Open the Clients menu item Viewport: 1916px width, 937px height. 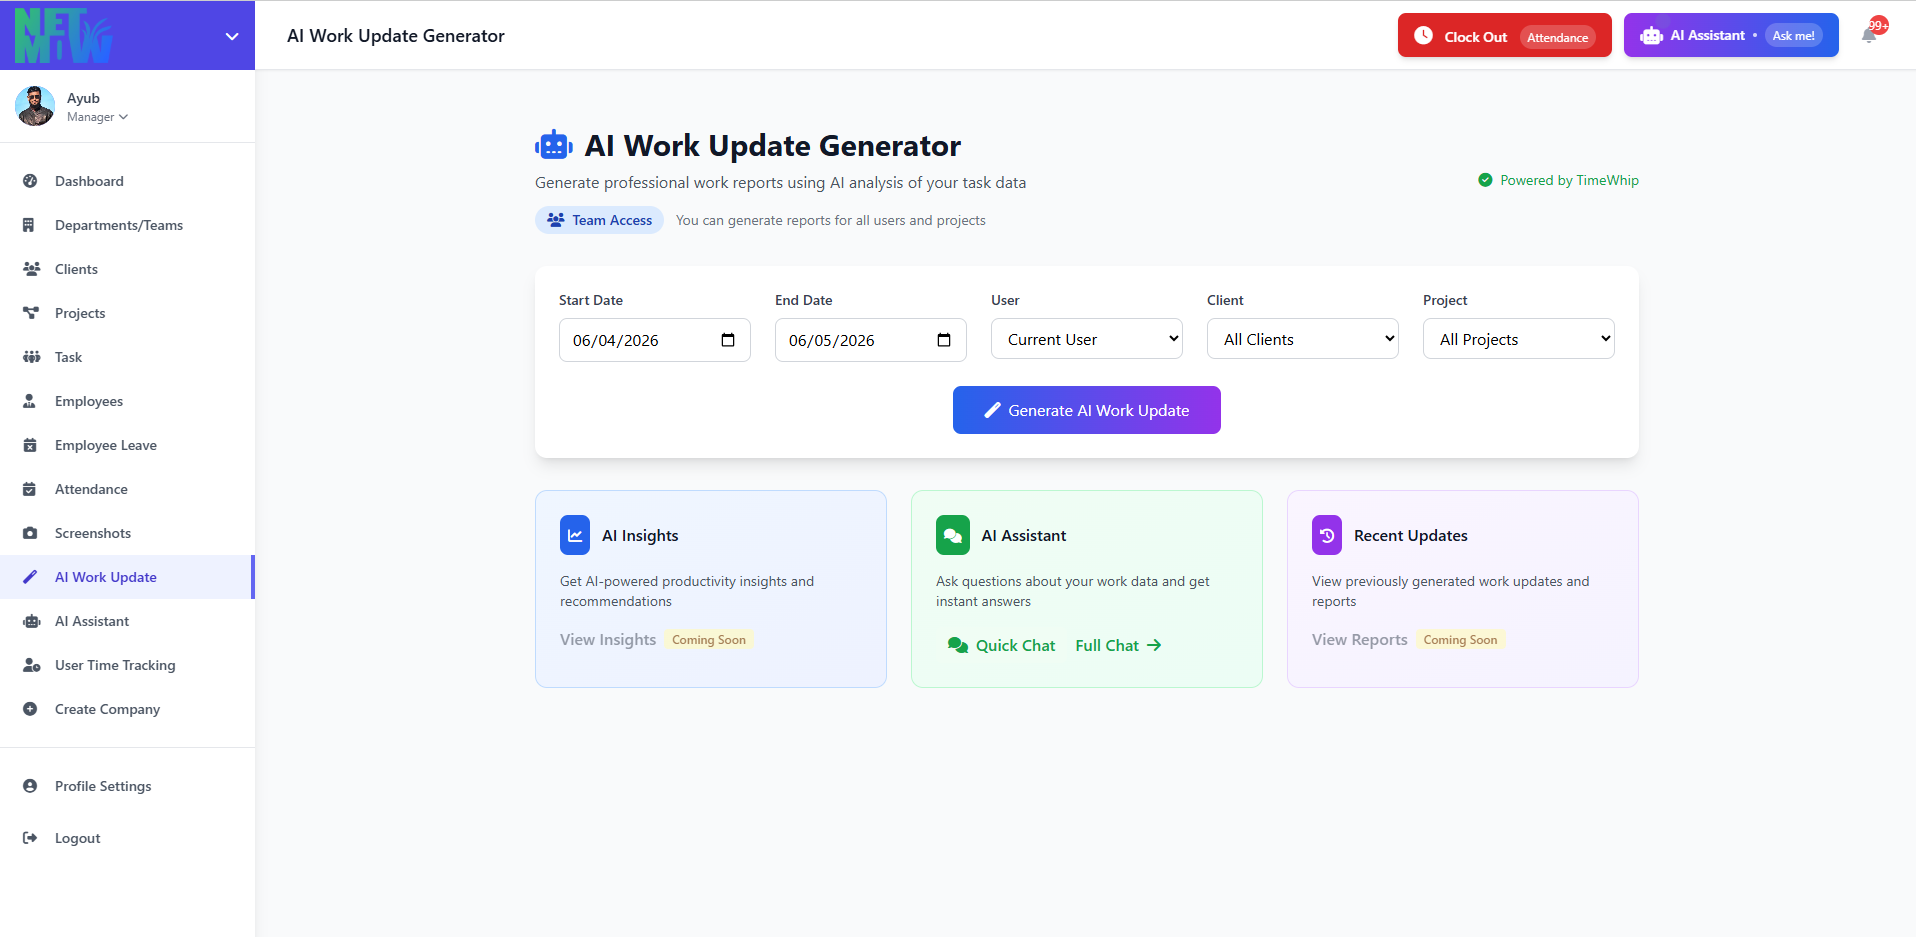(x=127, y=269)
